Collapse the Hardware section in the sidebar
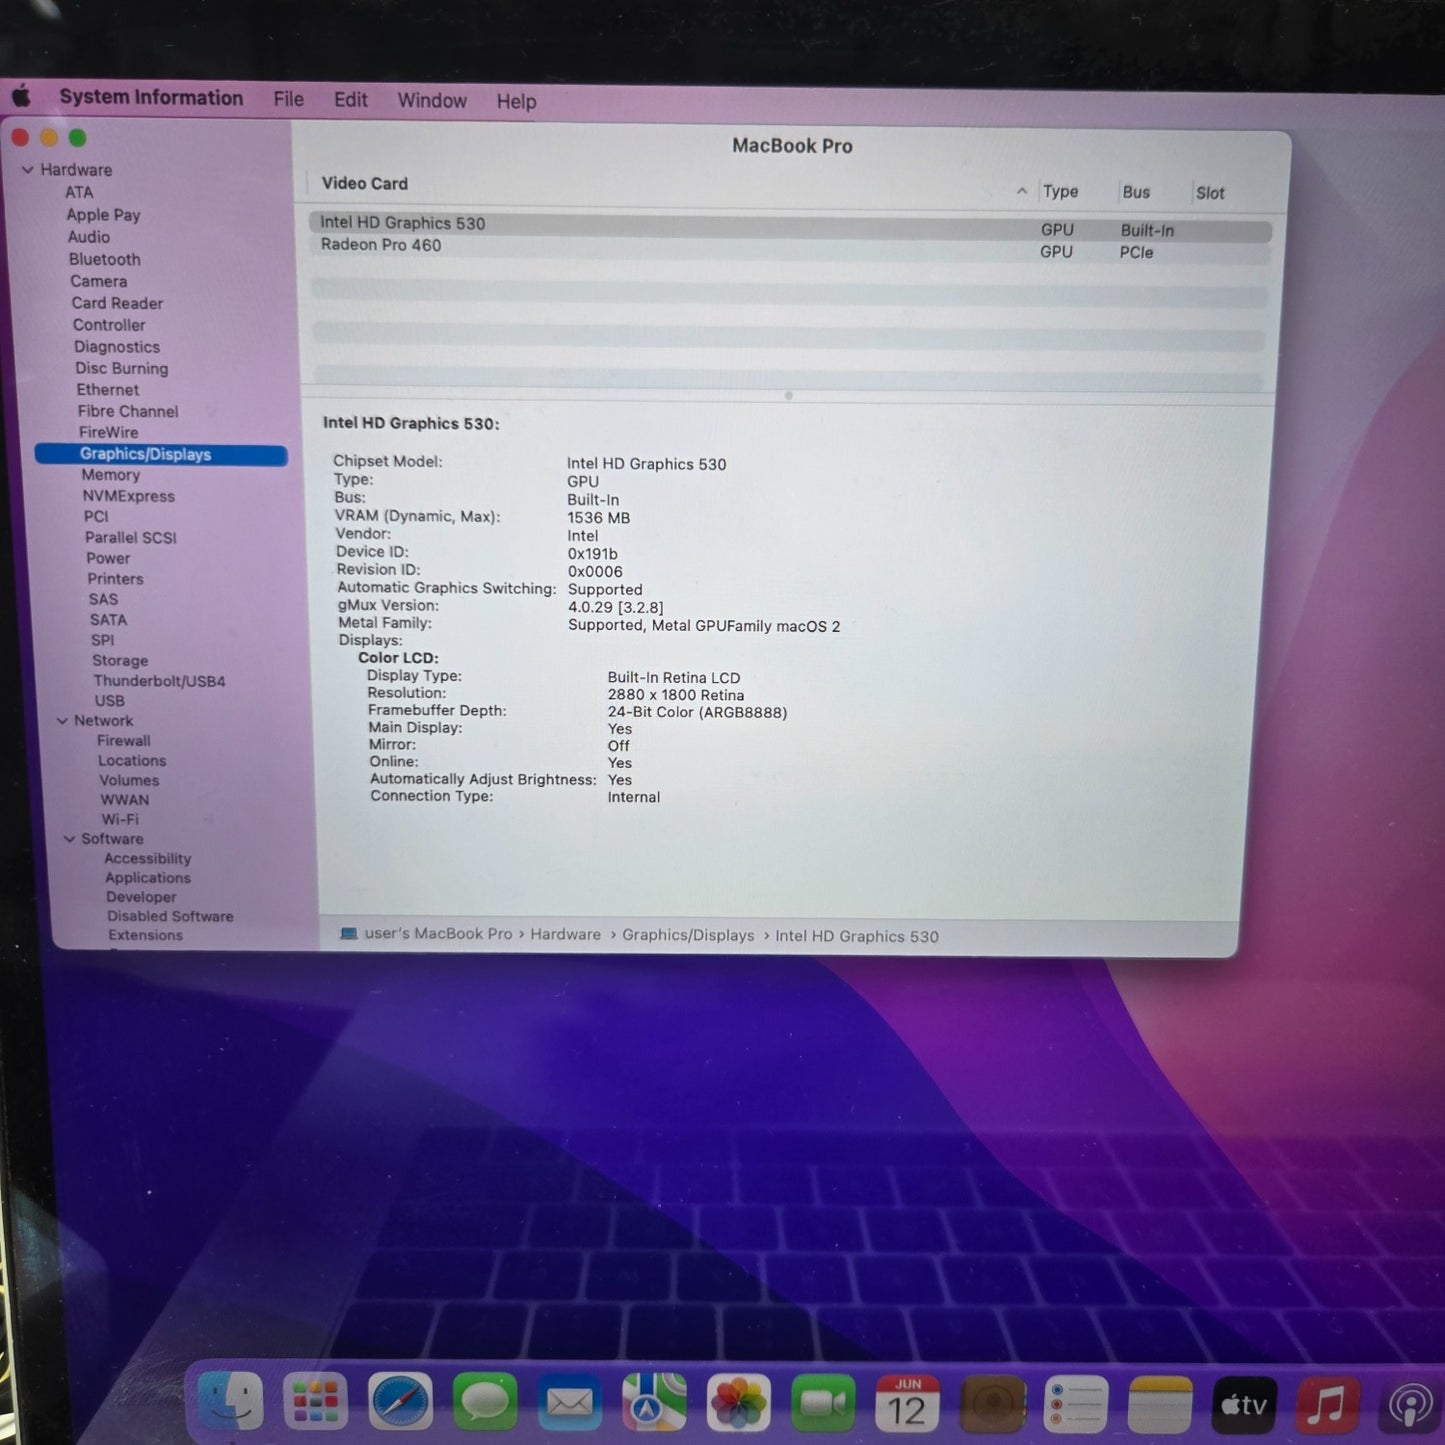Viewport: 1445px width, 1445px height. tap(28, 170)
